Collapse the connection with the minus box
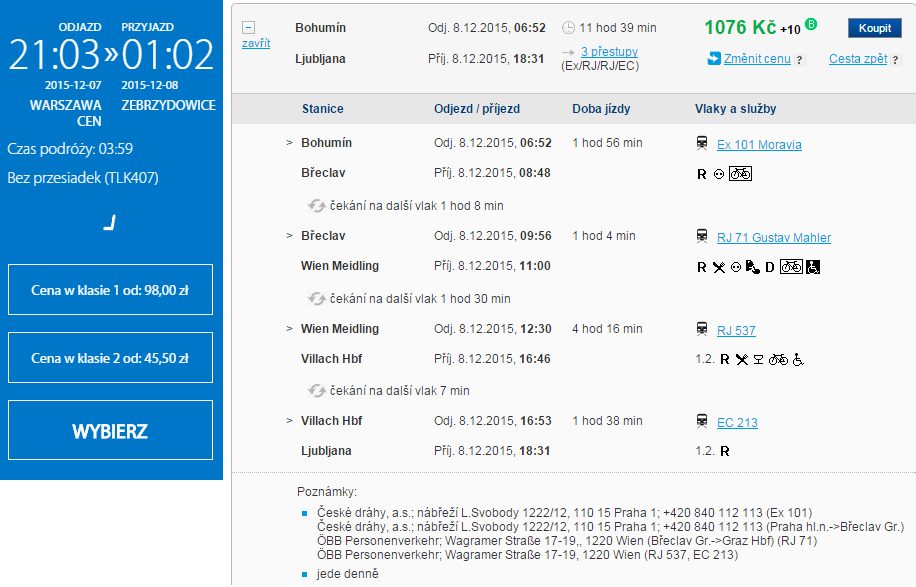The height and width of the screenshot is (587, 916). pos(248,27)
